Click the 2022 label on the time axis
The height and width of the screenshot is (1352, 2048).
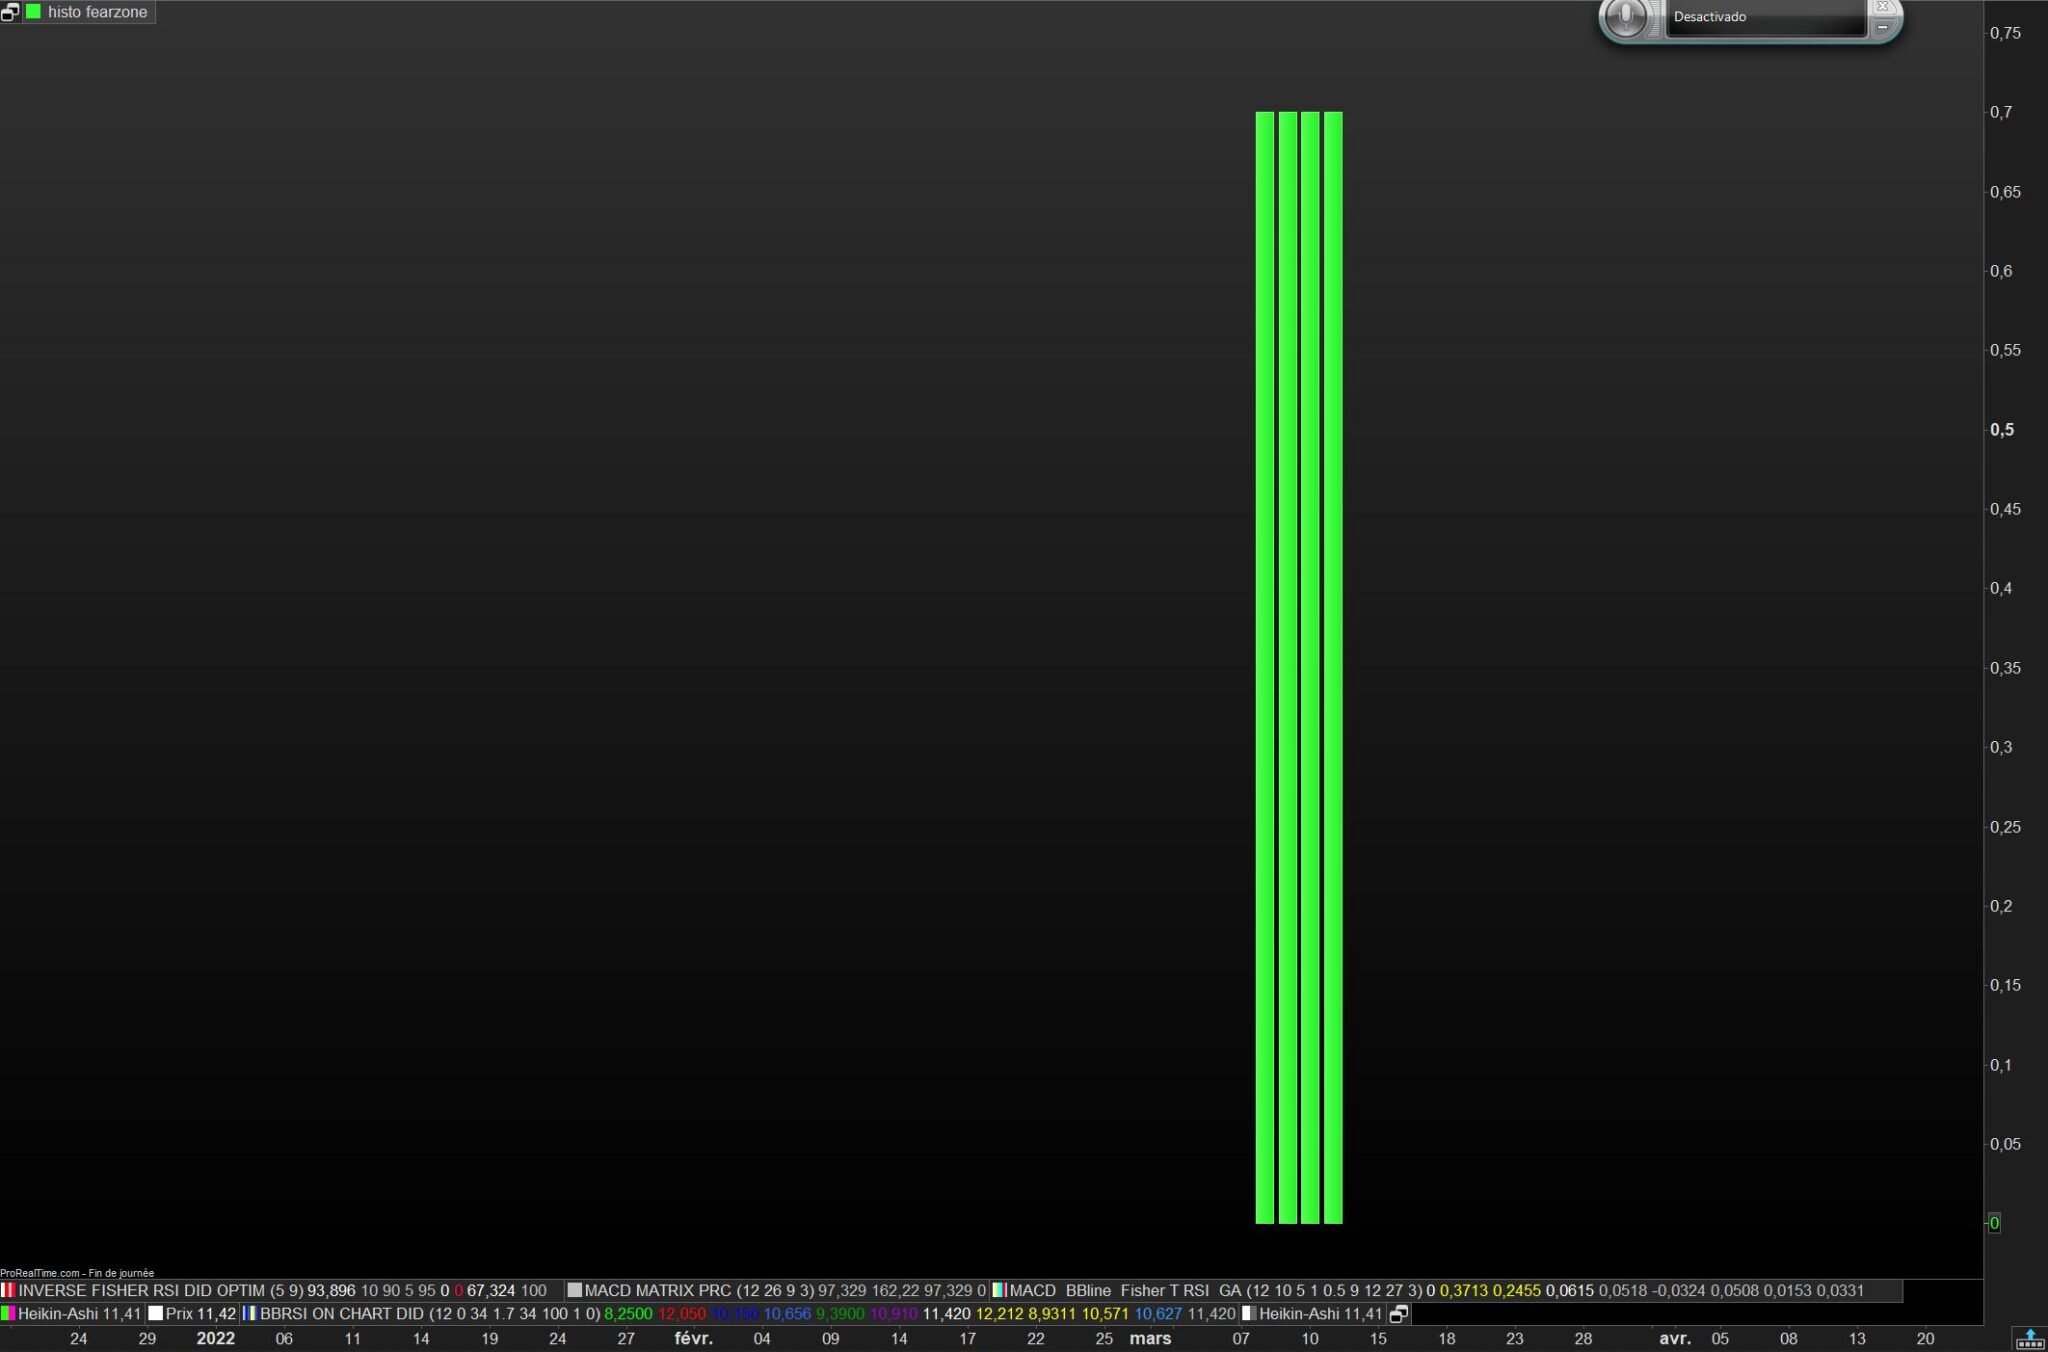tap(215, 1339)
